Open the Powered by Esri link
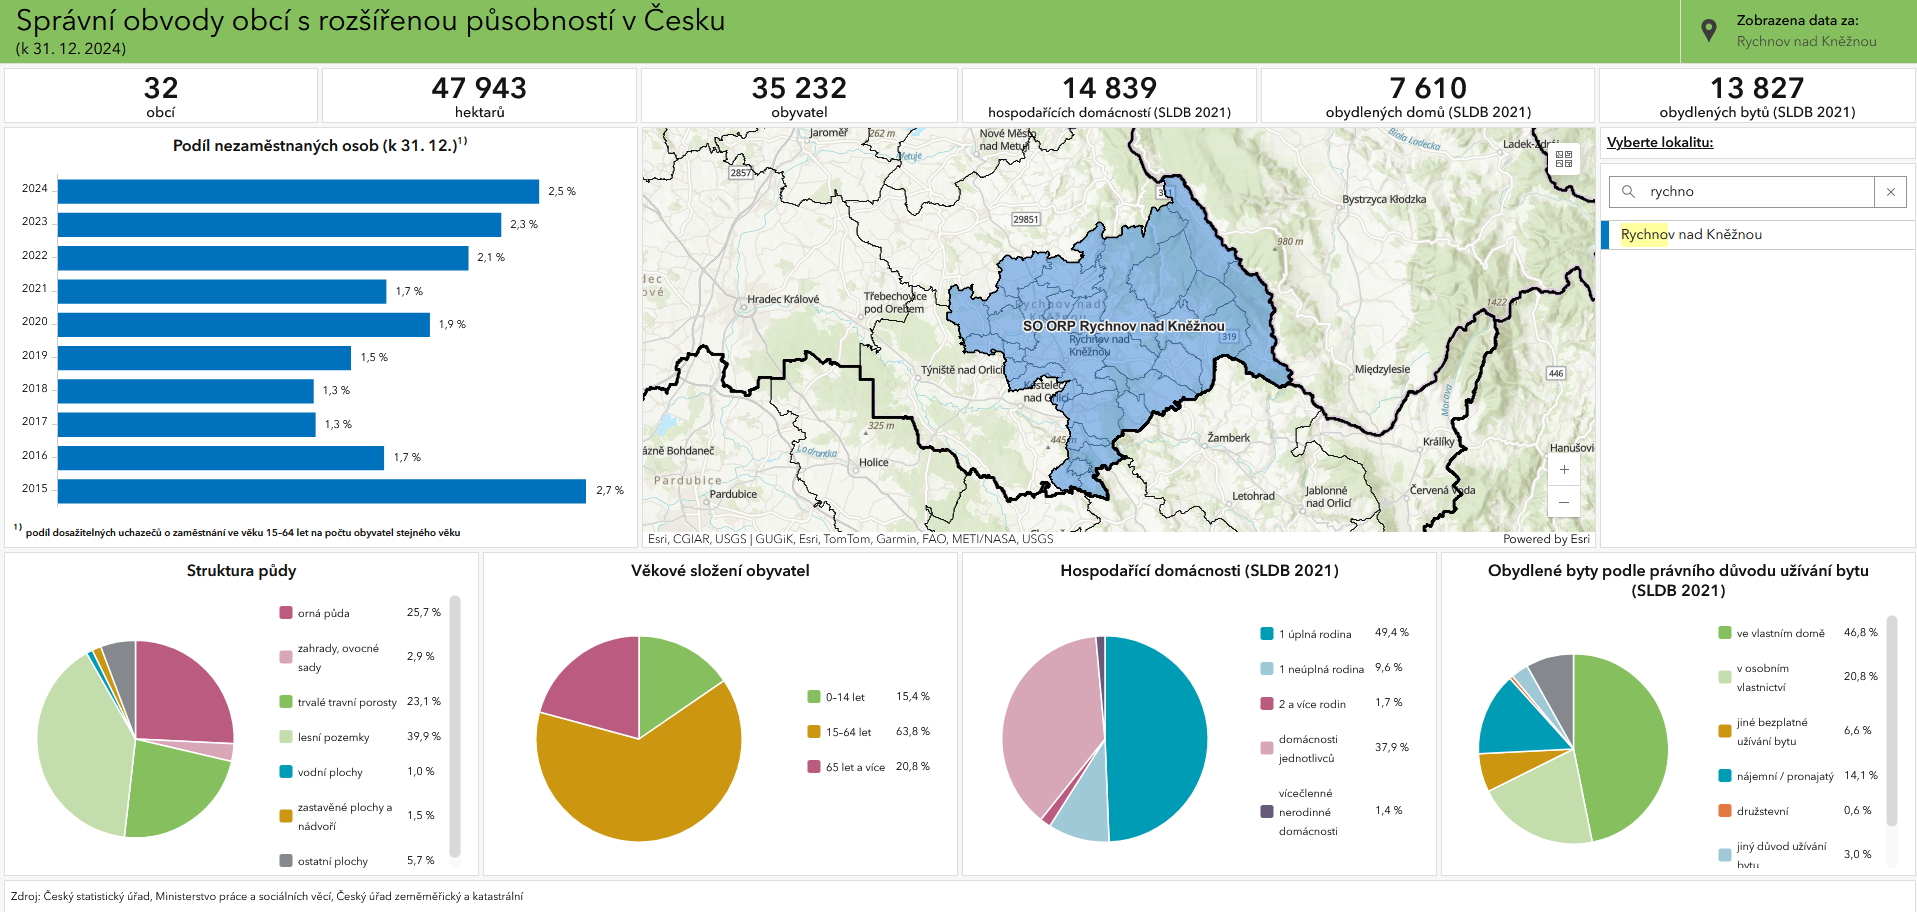 1545,539
